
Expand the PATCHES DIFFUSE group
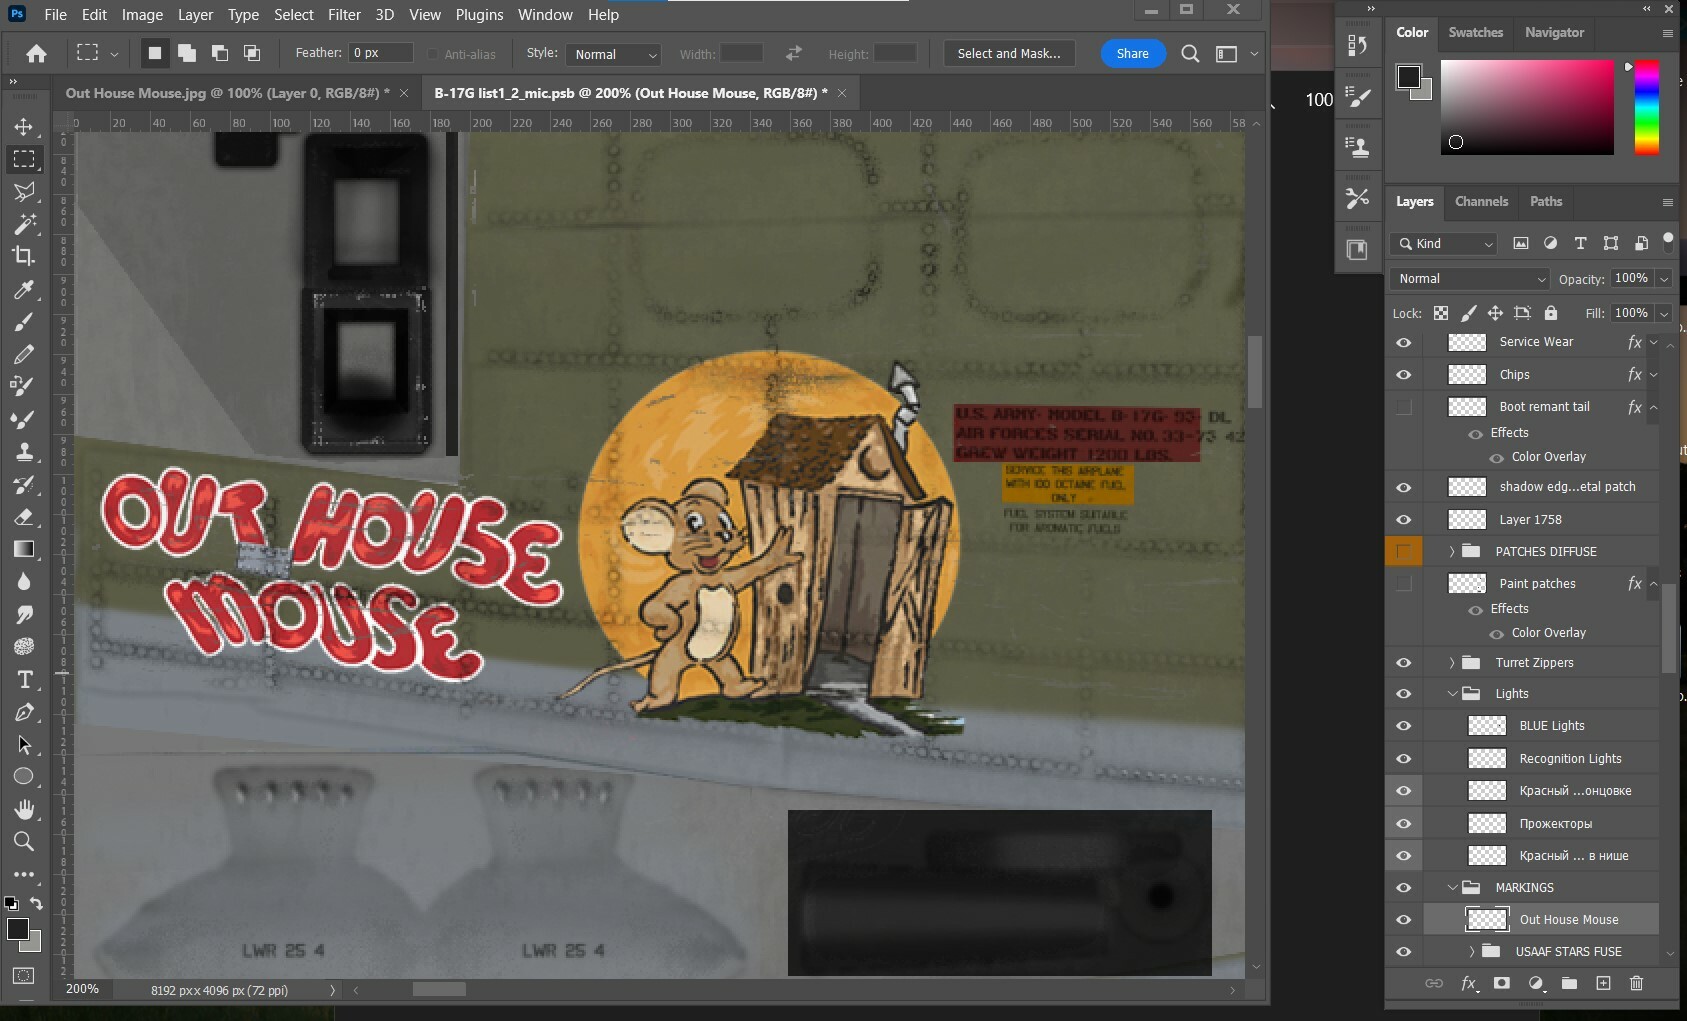coord(1451,552)
